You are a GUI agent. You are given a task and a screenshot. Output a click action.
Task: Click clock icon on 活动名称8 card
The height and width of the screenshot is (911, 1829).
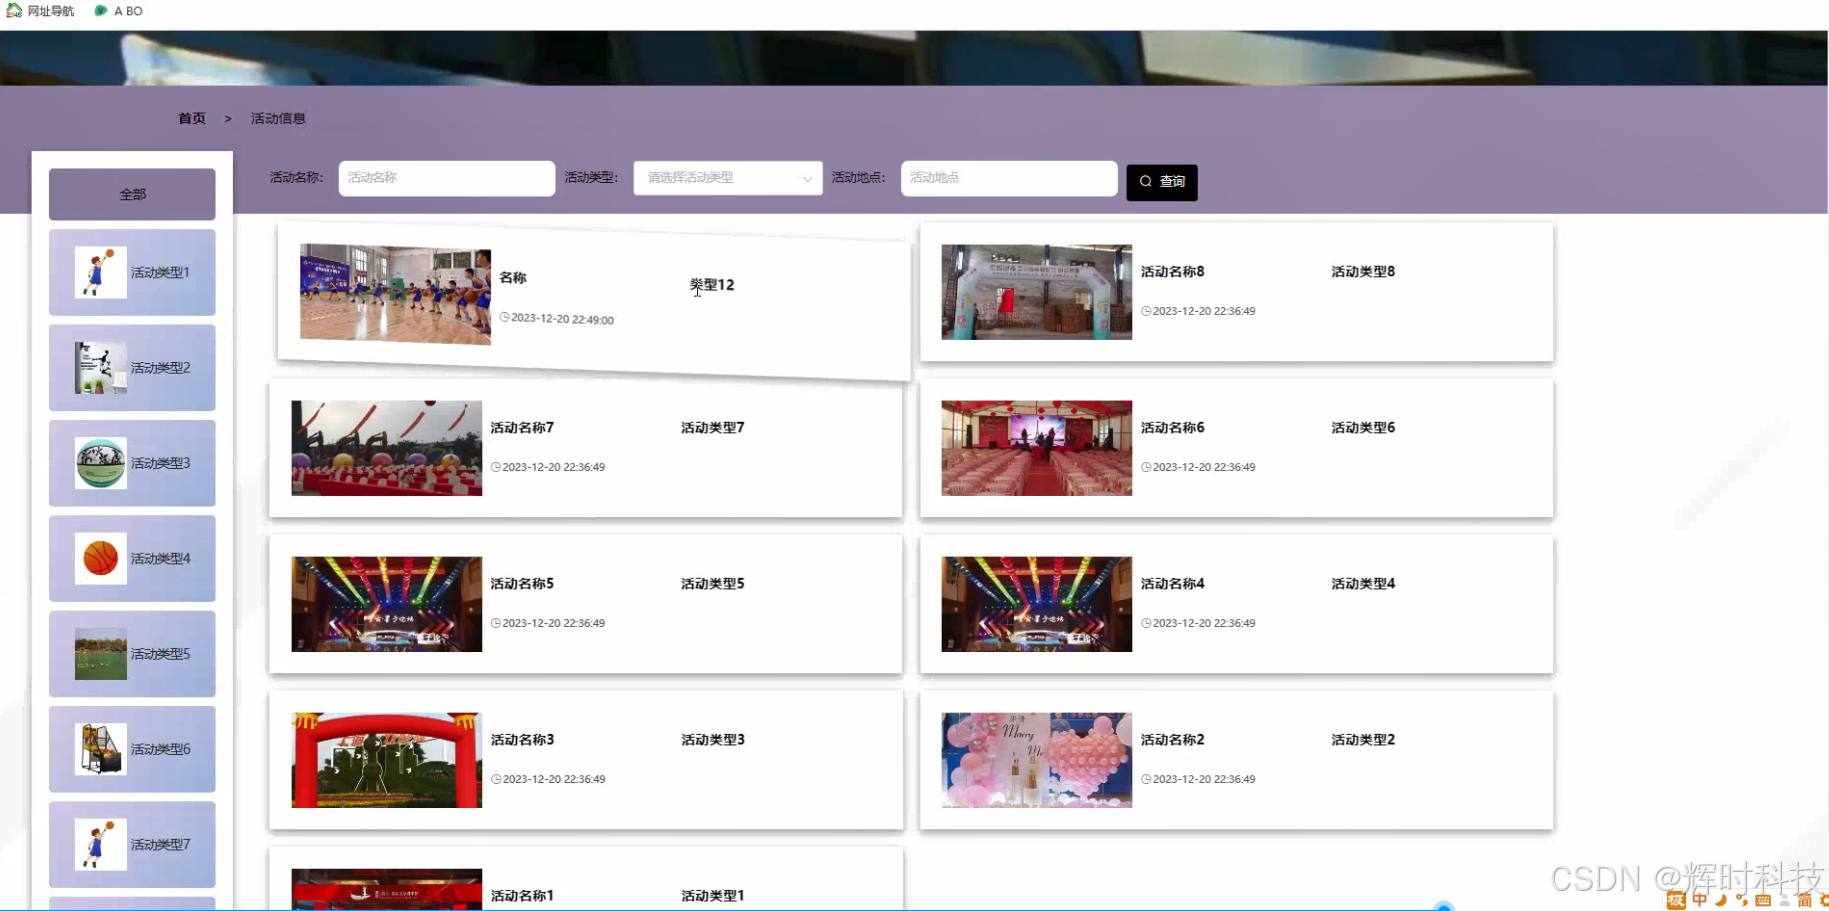coord(1146,311)
